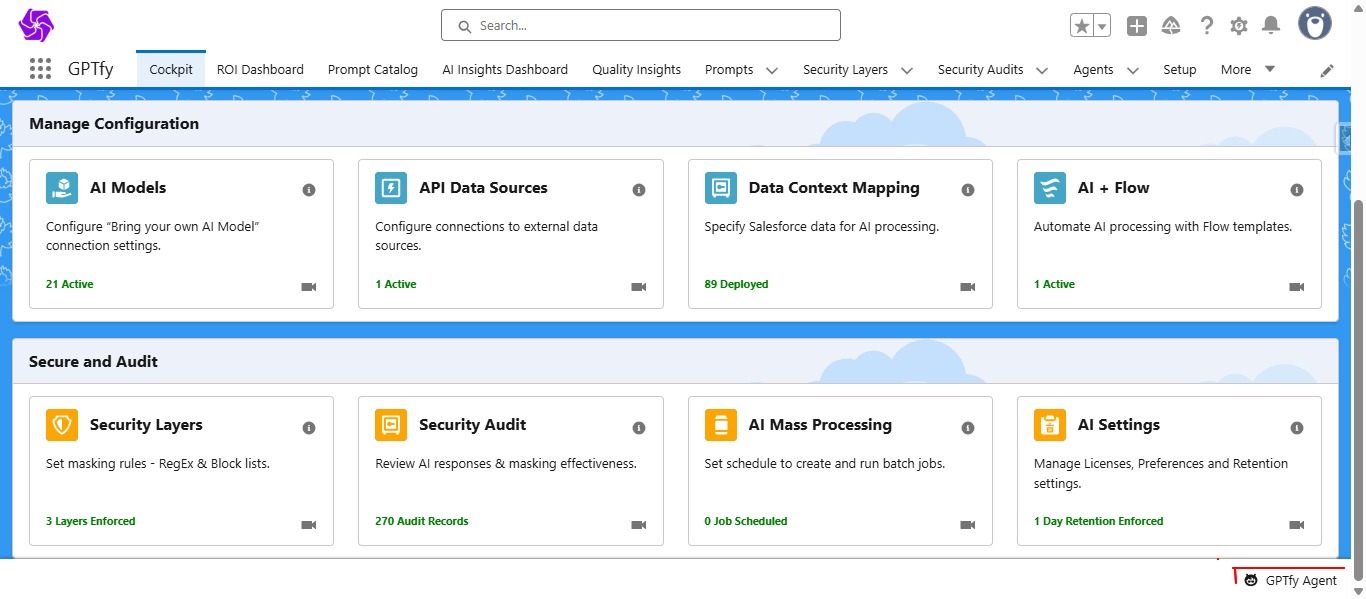This screenshot has width=1366, height=599.
Task: Open the Setup gear icon
Action: point(1239,26)
